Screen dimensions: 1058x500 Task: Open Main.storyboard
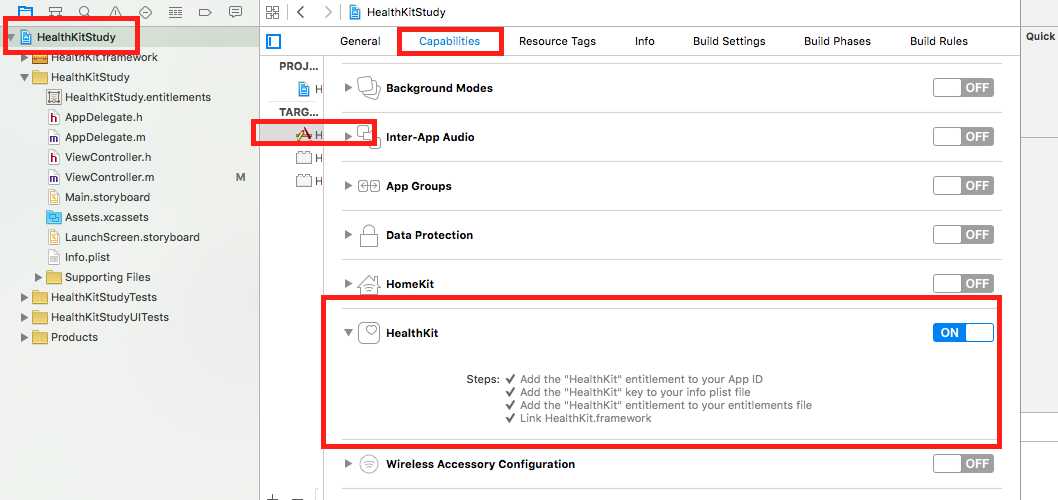pos(107,197)
